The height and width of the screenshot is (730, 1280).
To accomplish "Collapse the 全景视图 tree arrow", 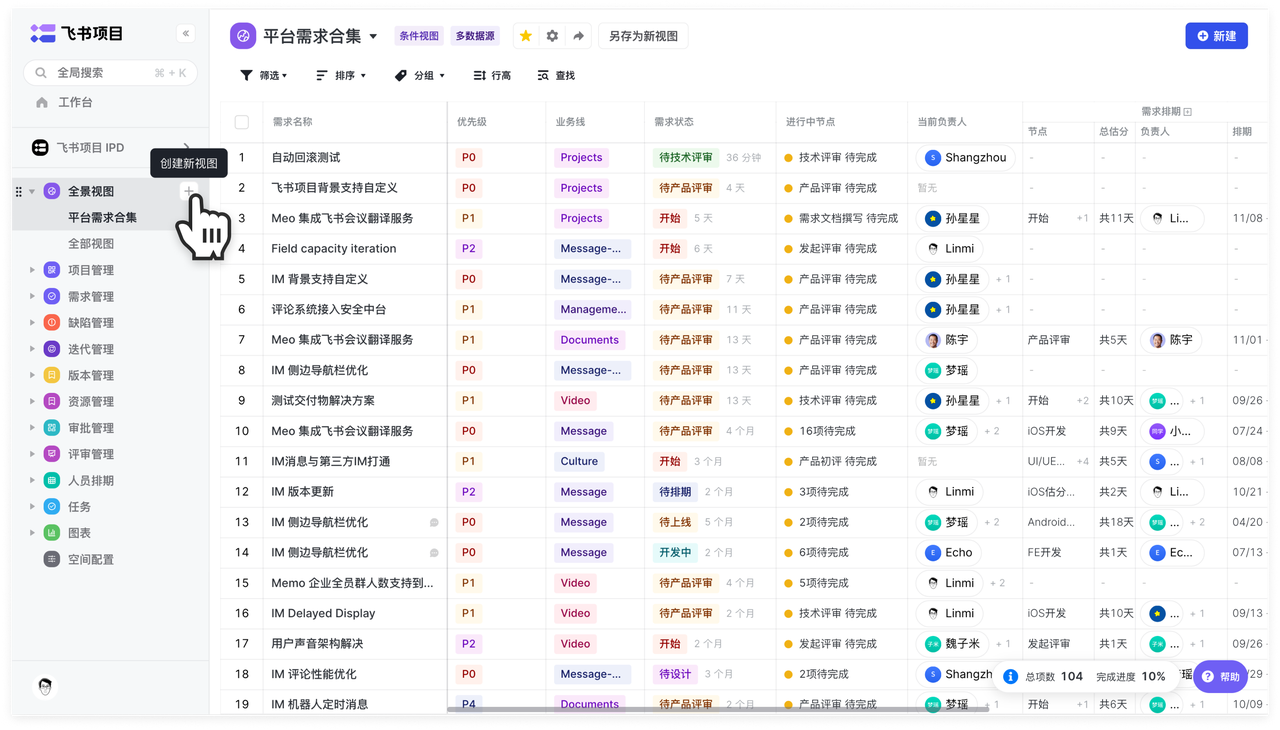I will tap(32, 191).
